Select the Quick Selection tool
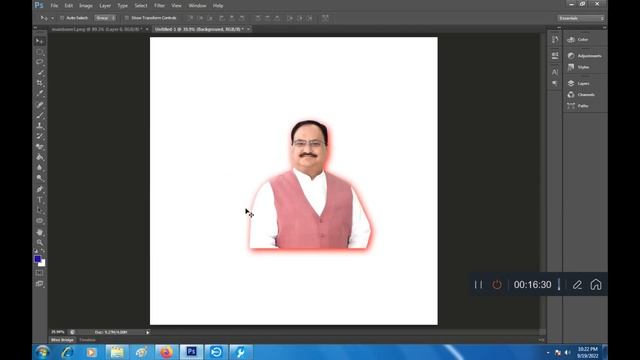 [x=40, y=73]
